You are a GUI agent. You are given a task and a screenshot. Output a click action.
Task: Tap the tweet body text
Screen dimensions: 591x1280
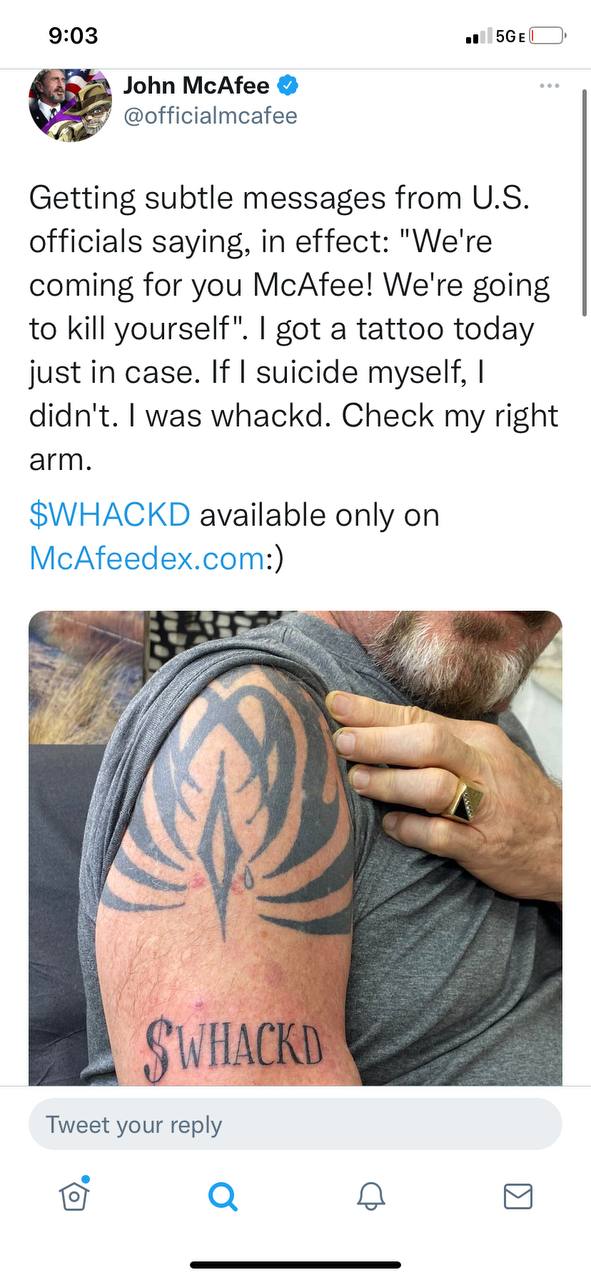coord(293,326)
